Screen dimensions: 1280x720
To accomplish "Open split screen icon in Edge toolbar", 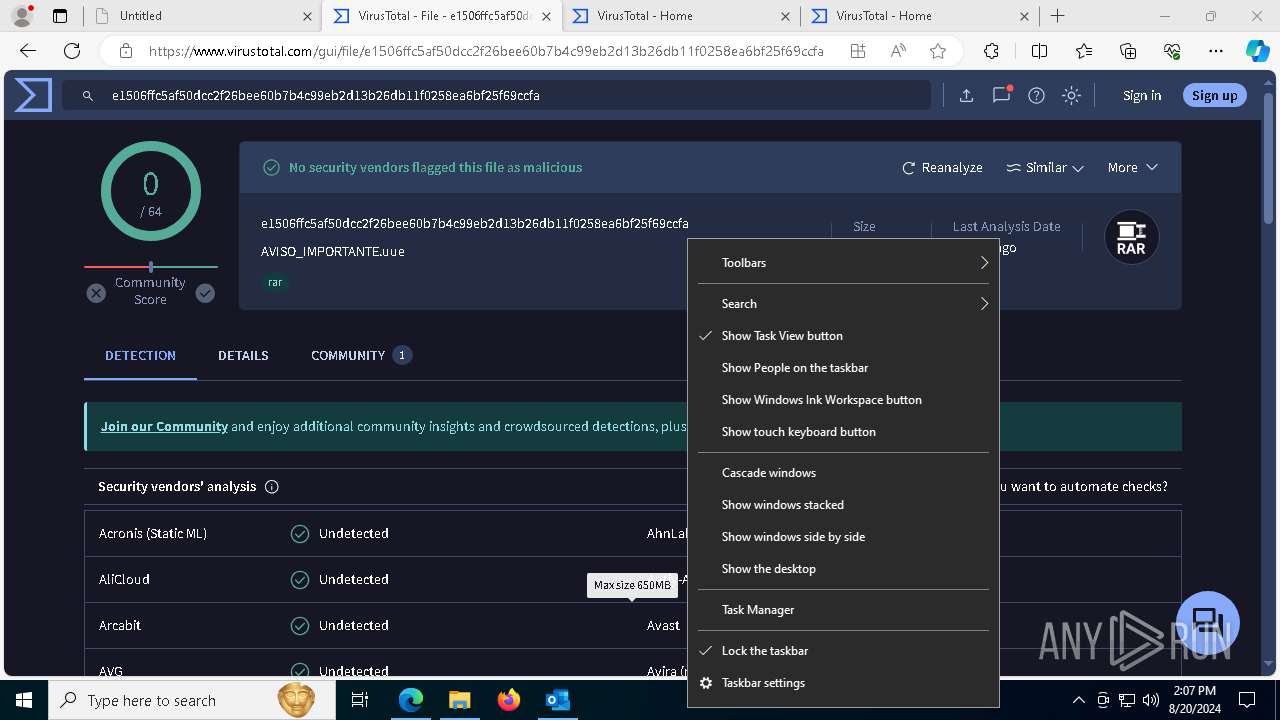I will click(x=1039, y=51).
